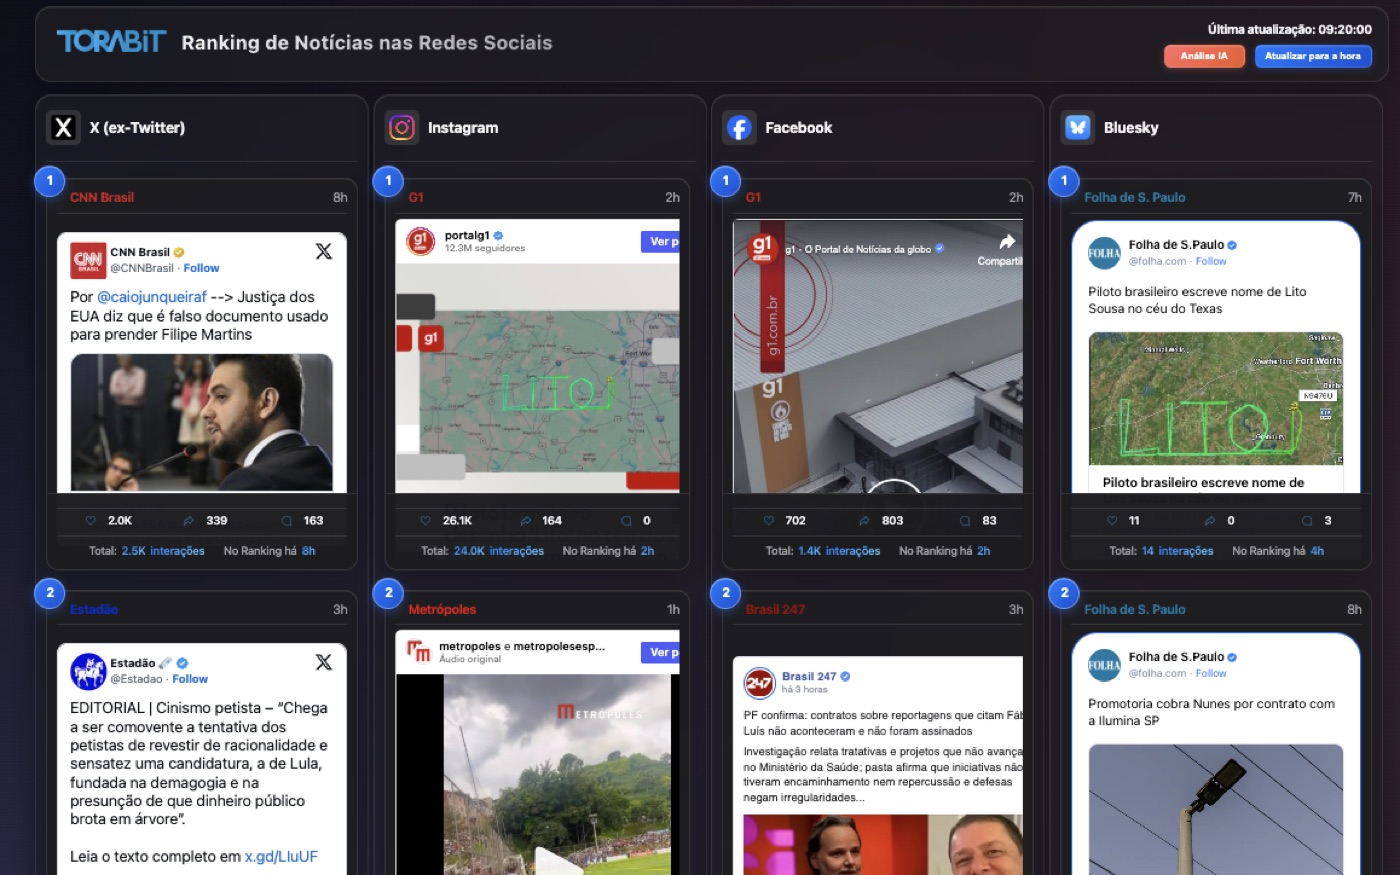Open the Brasil 247 page name link

[x=809, y=676]
